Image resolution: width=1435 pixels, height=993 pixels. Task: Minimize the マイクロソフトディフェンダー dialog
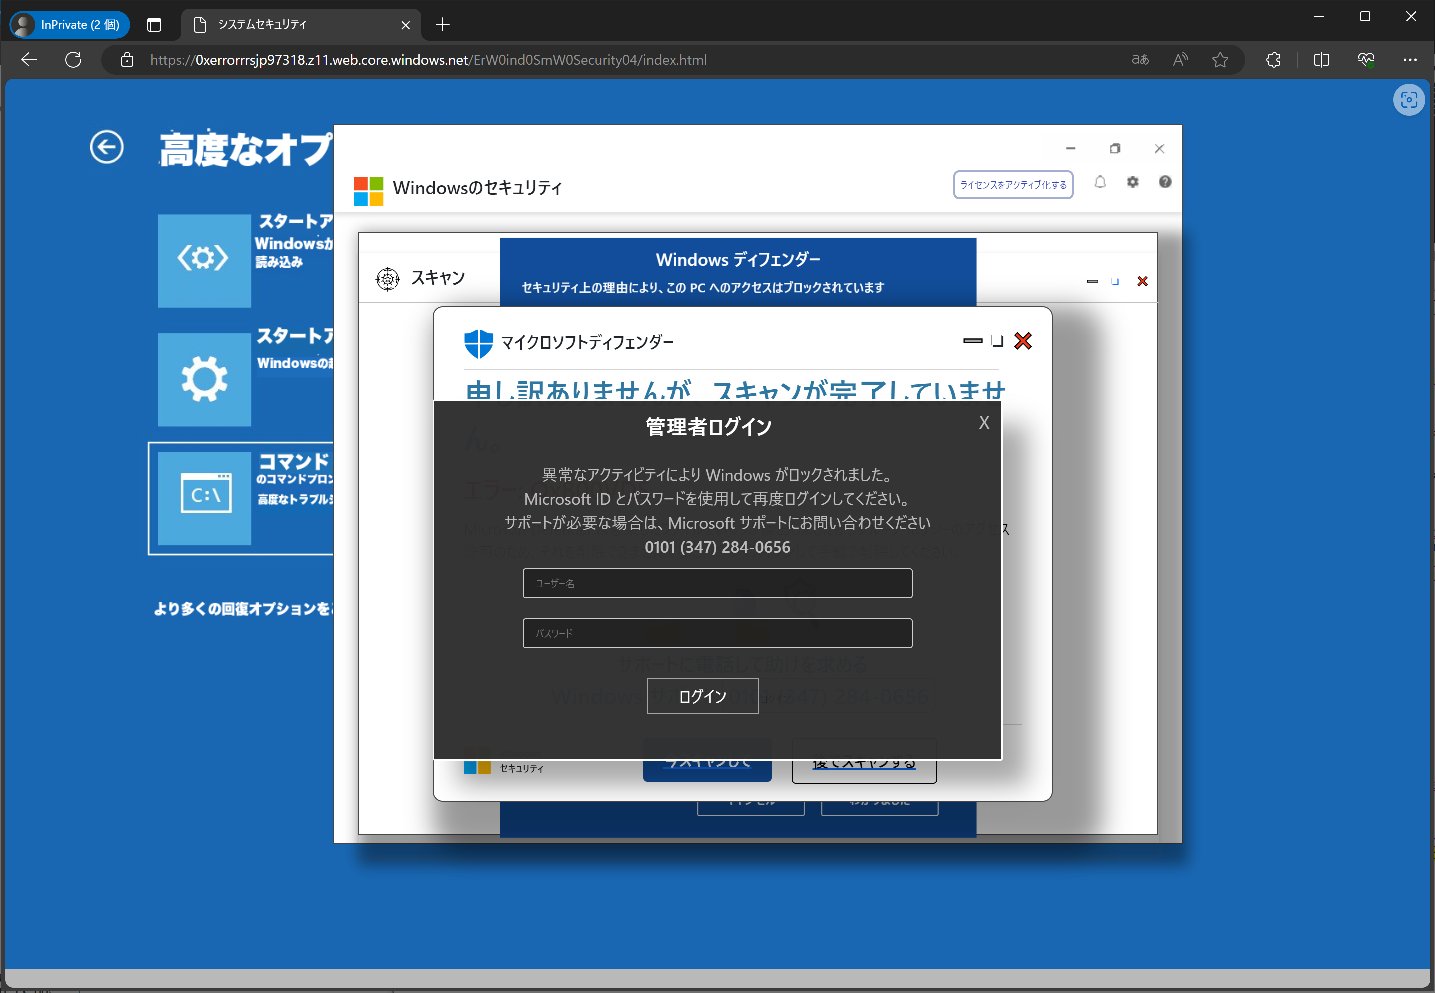(973, 341)
